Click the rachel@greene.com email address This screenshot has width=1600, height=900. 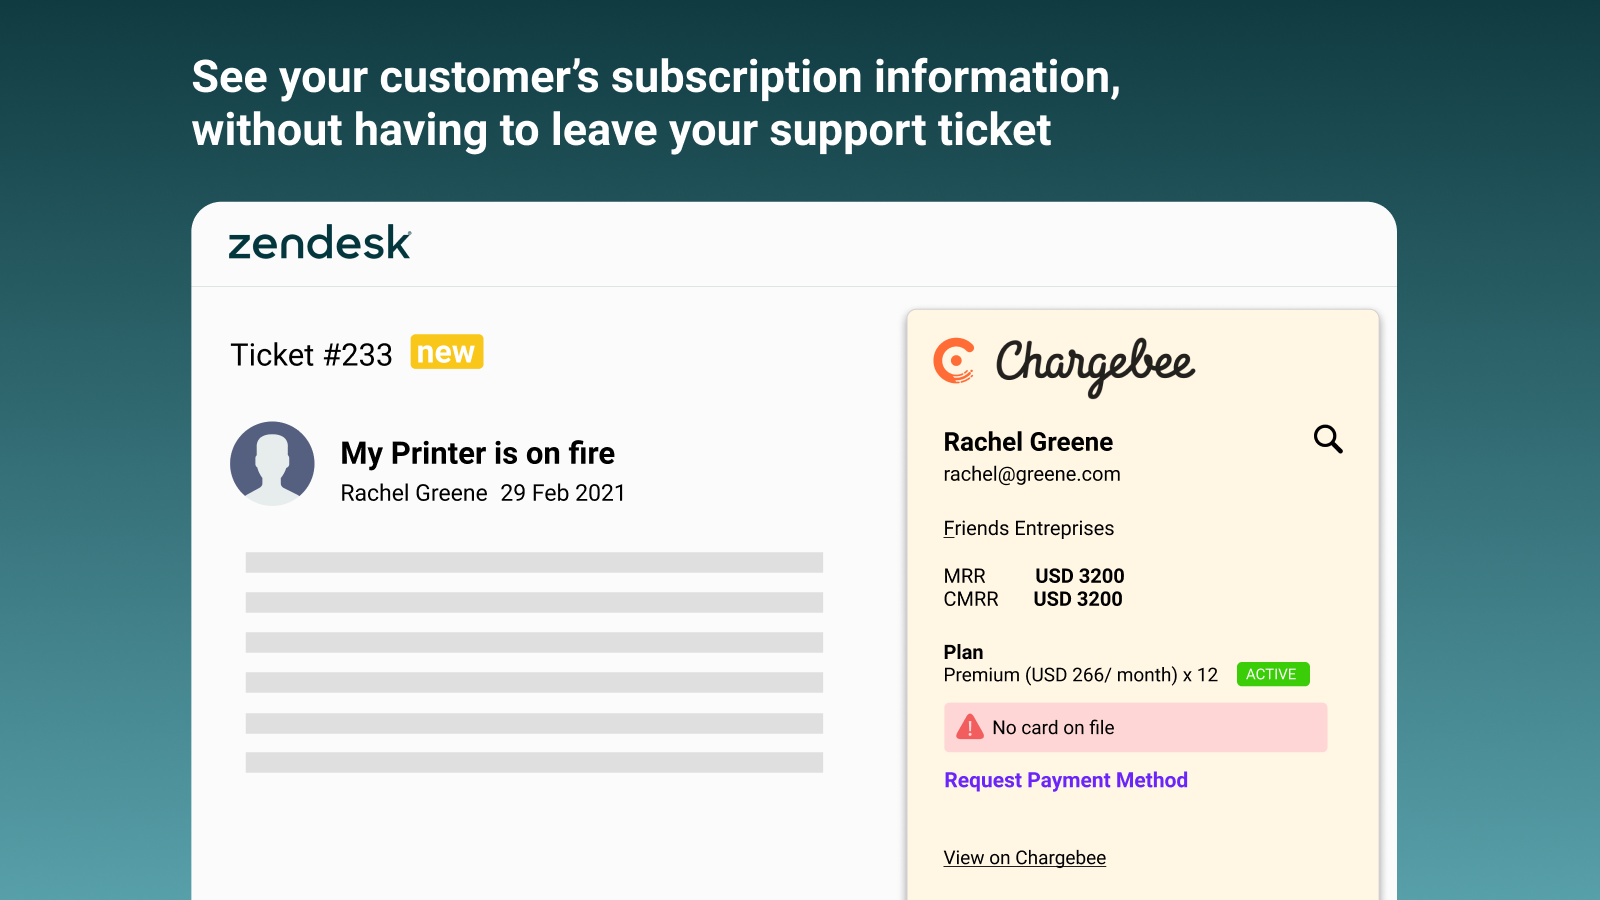coord(1031,474)
